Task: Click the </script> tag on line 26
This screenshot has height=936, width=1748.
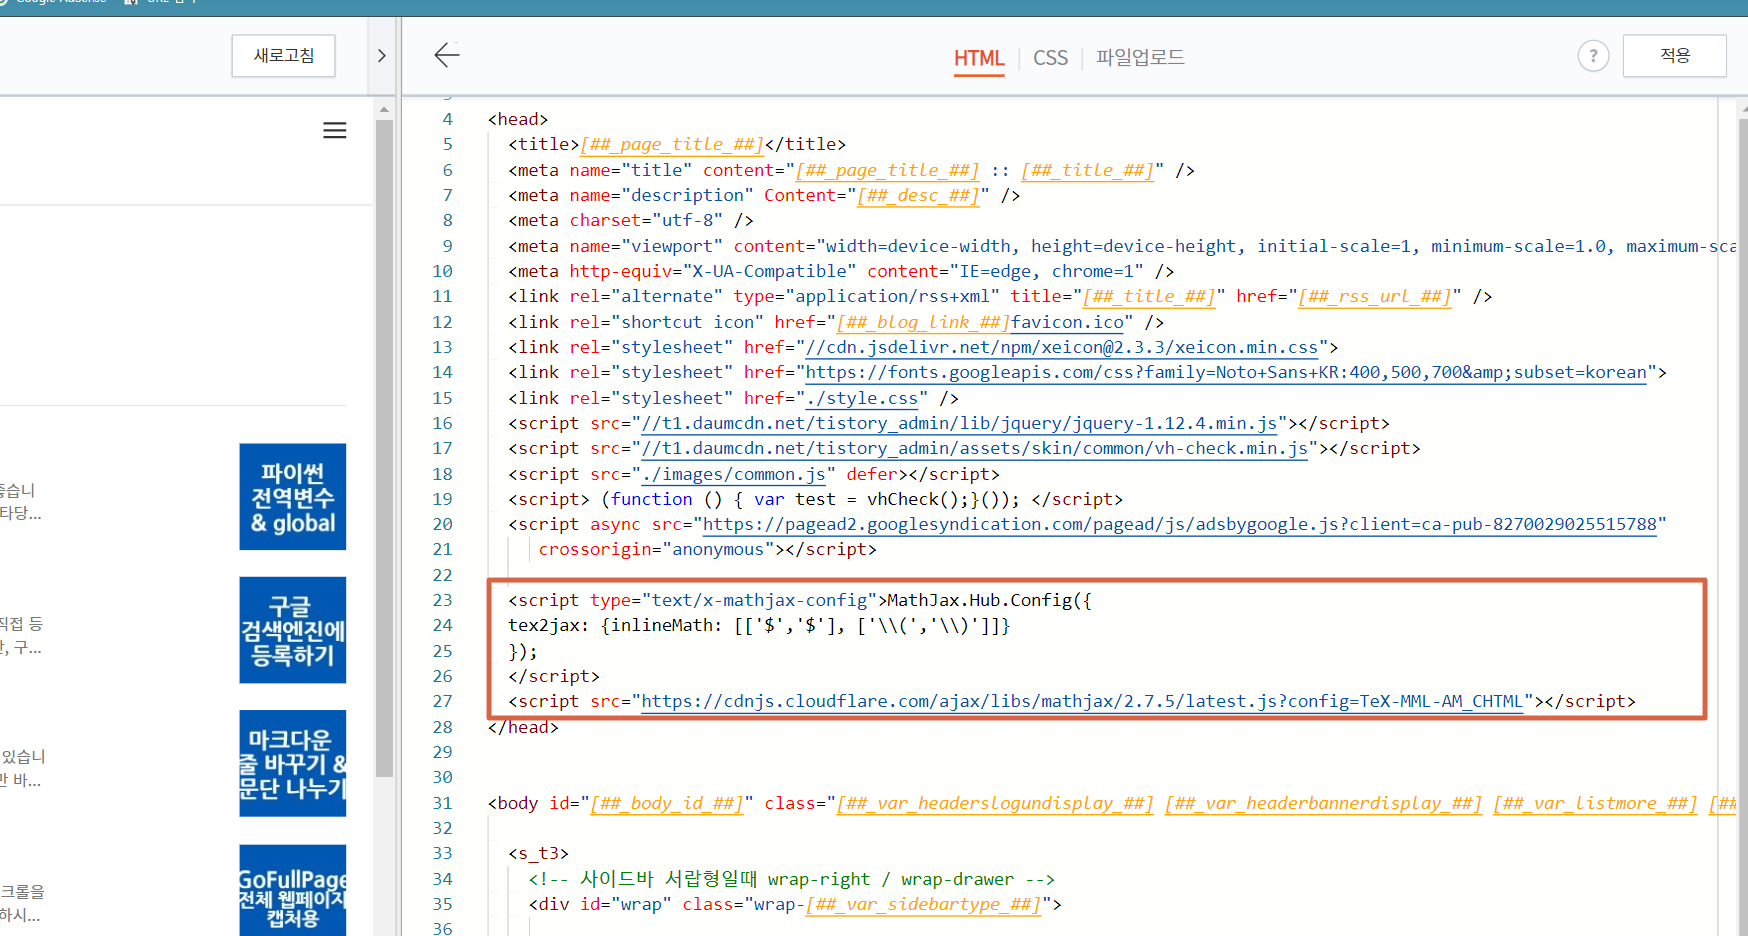Action: tap(554, 676)
